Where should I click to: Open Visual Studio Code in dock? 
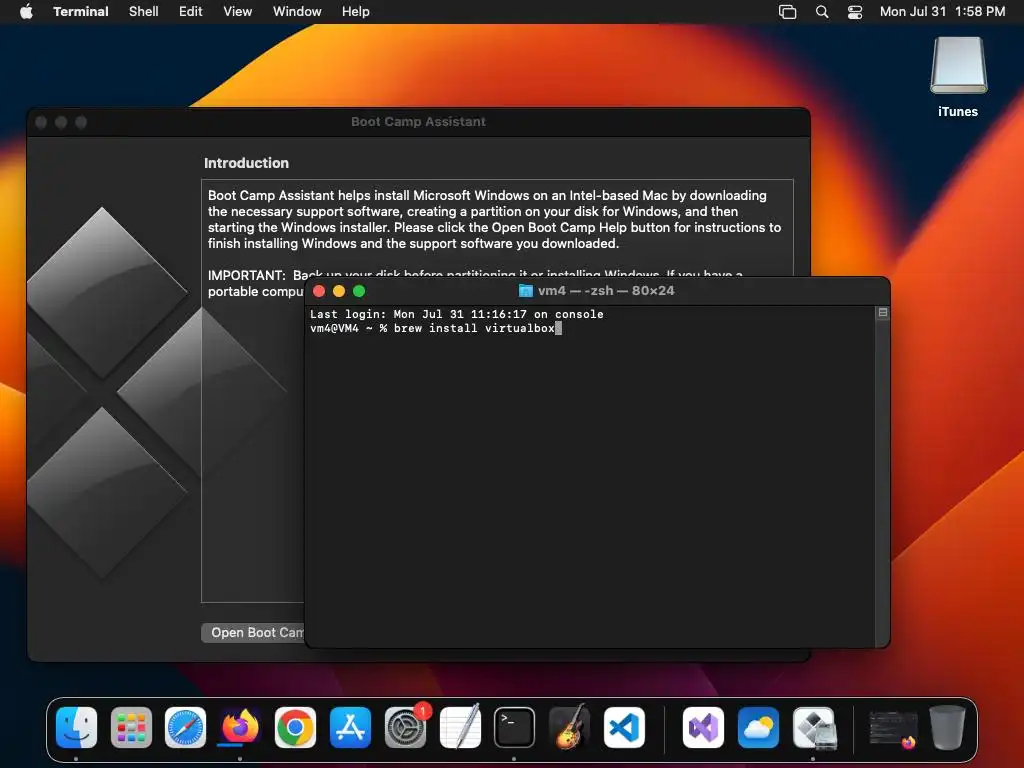click(624, 728)
